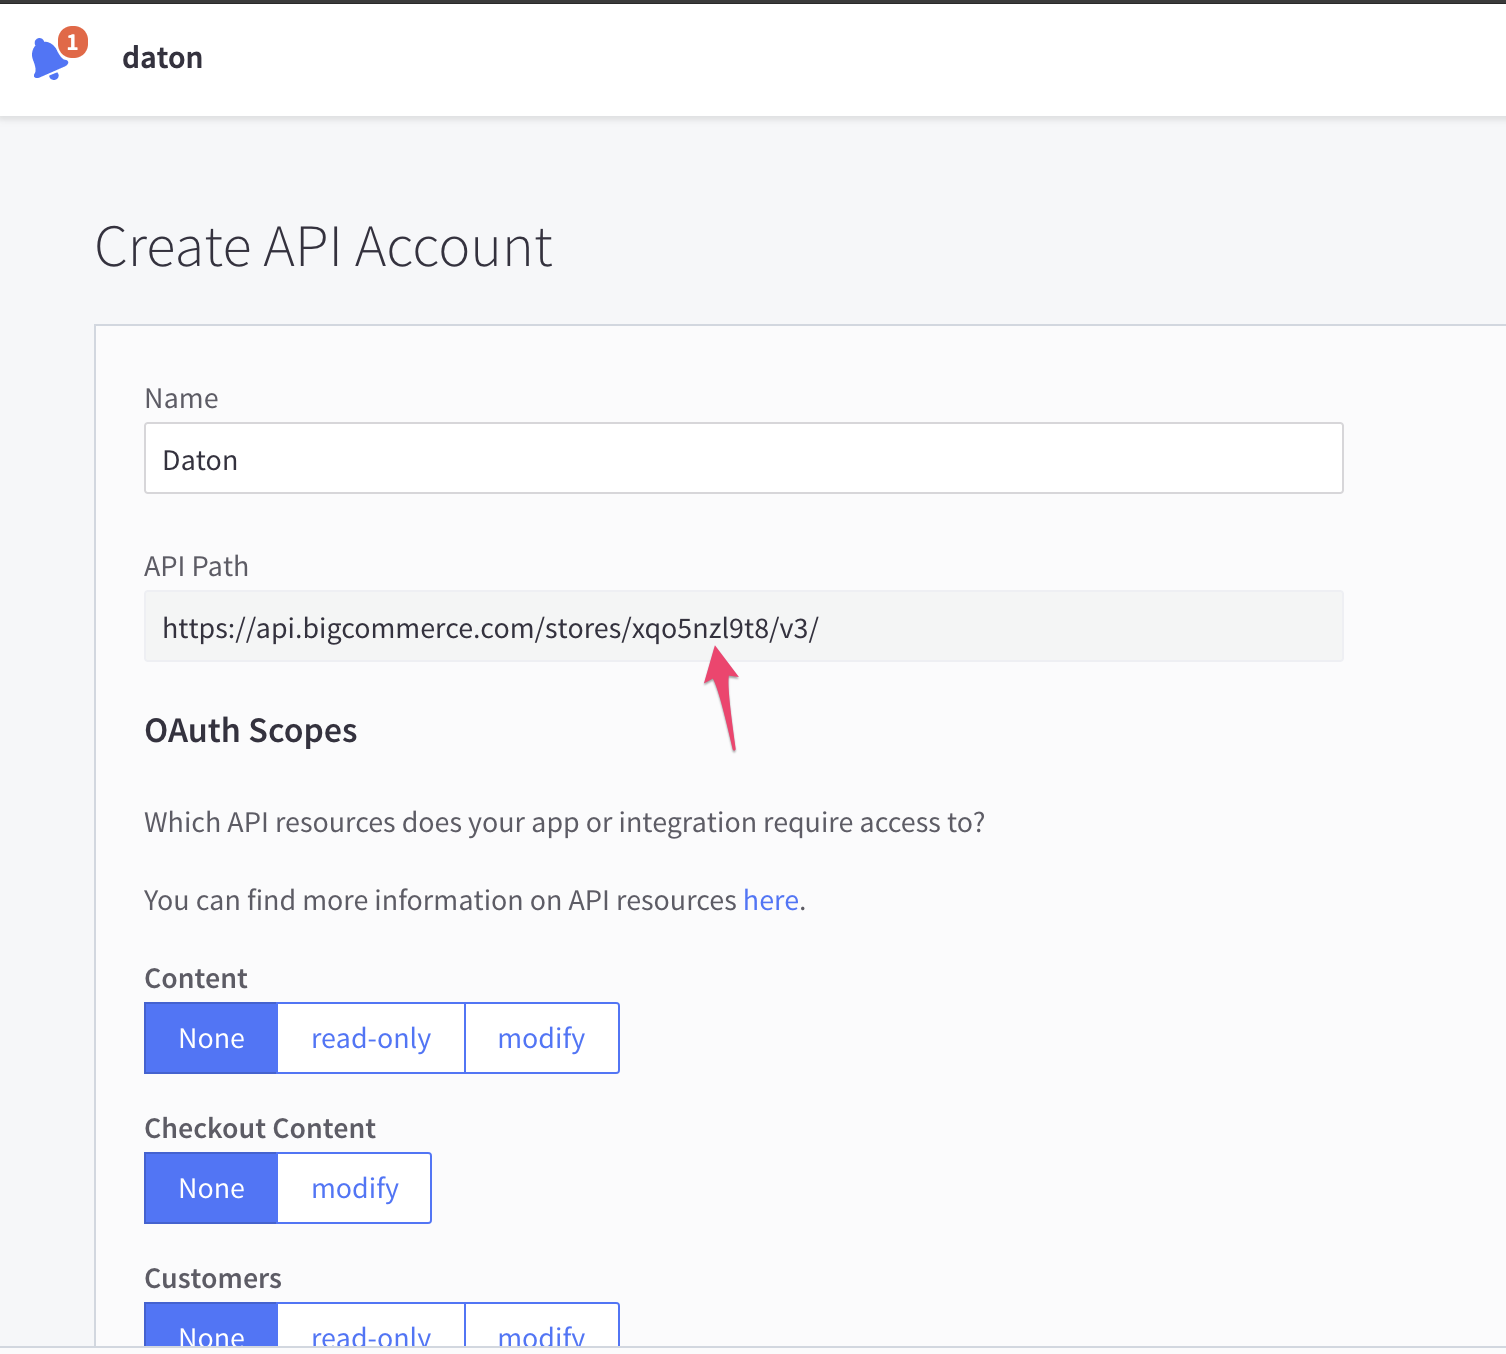Select None for Checkout Content scope
Image resolution: width=1506 pixels, height=1354 pixels.
tap(211, 1188)
